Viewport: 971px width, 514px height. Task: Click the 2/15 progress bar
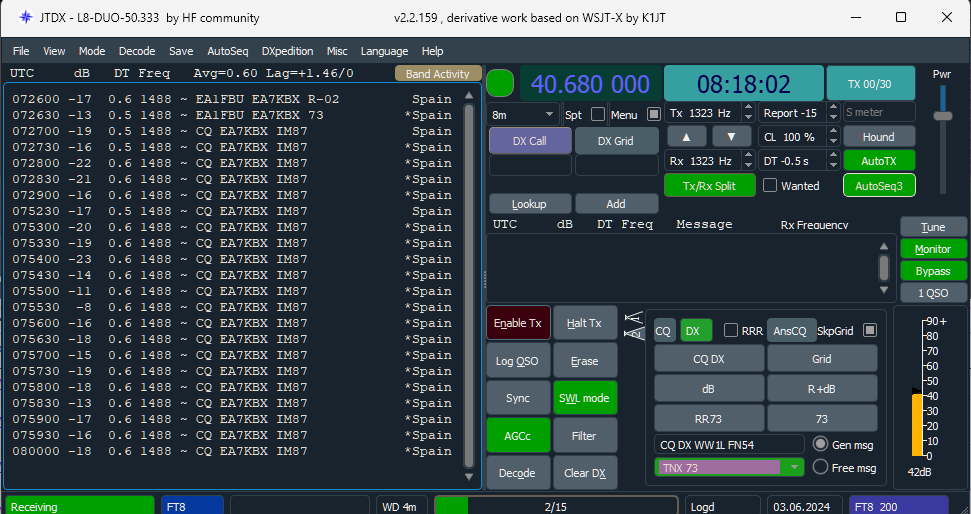(x=555, y=507)
